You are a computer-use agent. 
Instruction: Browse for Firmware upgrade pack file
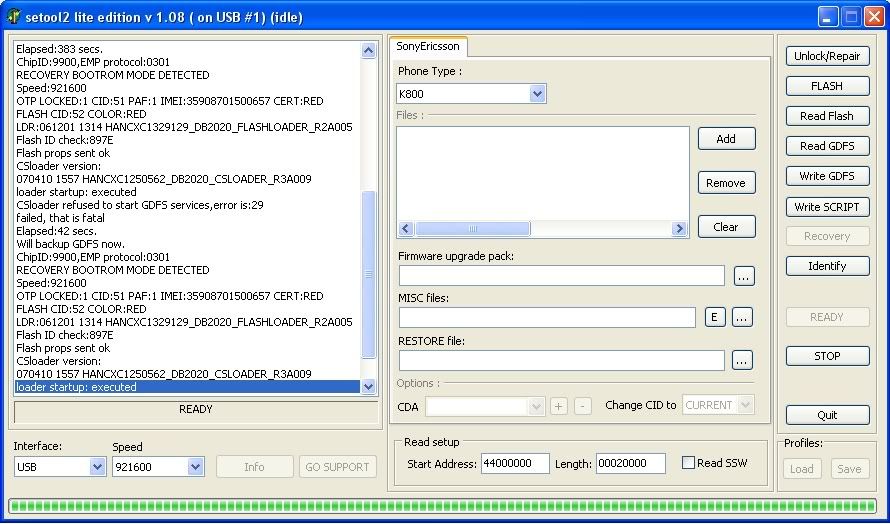click(744, 276)
